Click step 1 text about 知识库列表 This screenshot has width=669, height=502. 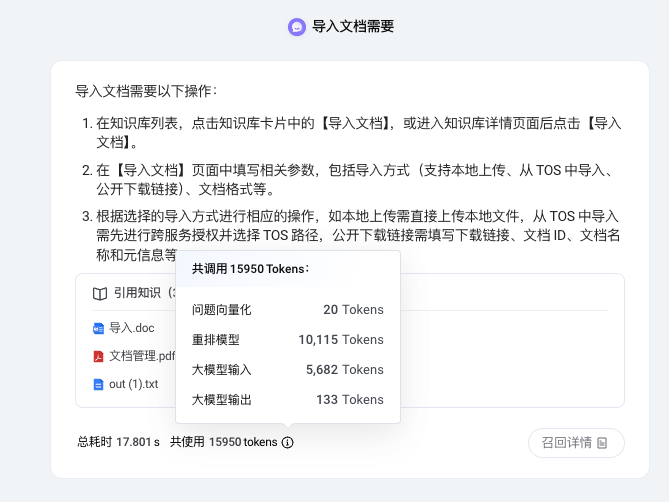tap(358, 133)
